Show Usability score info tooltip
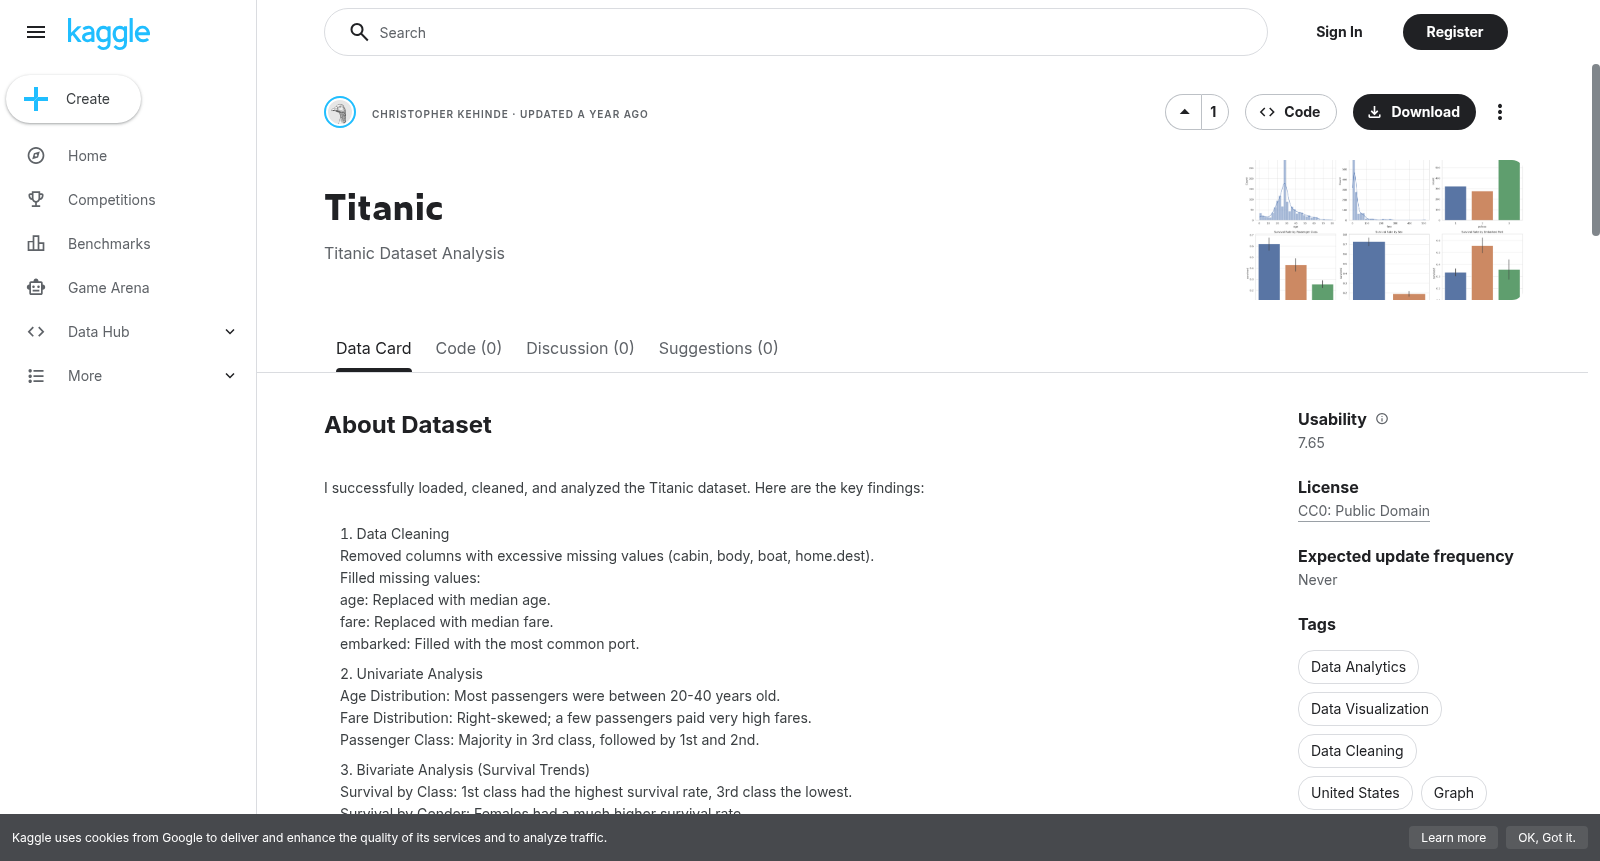 tap(1382, 419)
